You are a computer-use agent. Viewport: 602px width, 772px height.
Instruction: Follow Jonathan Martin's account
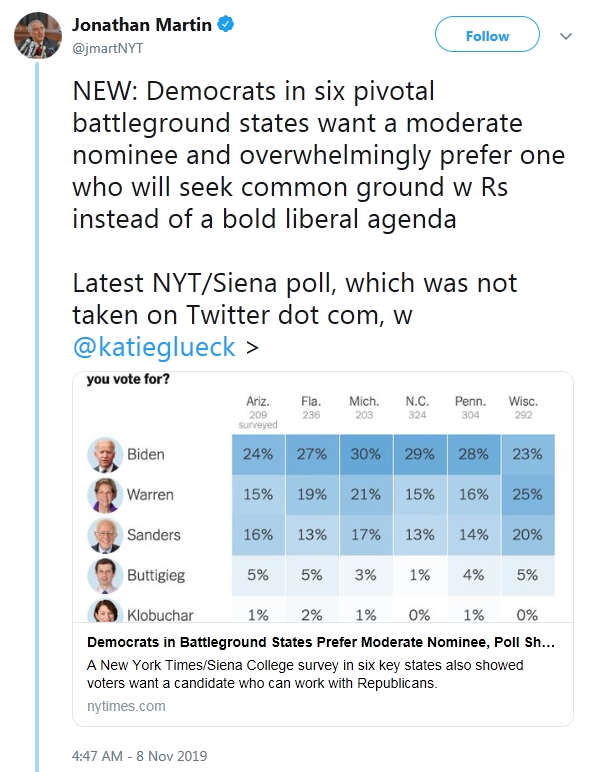tap(487, 34)
